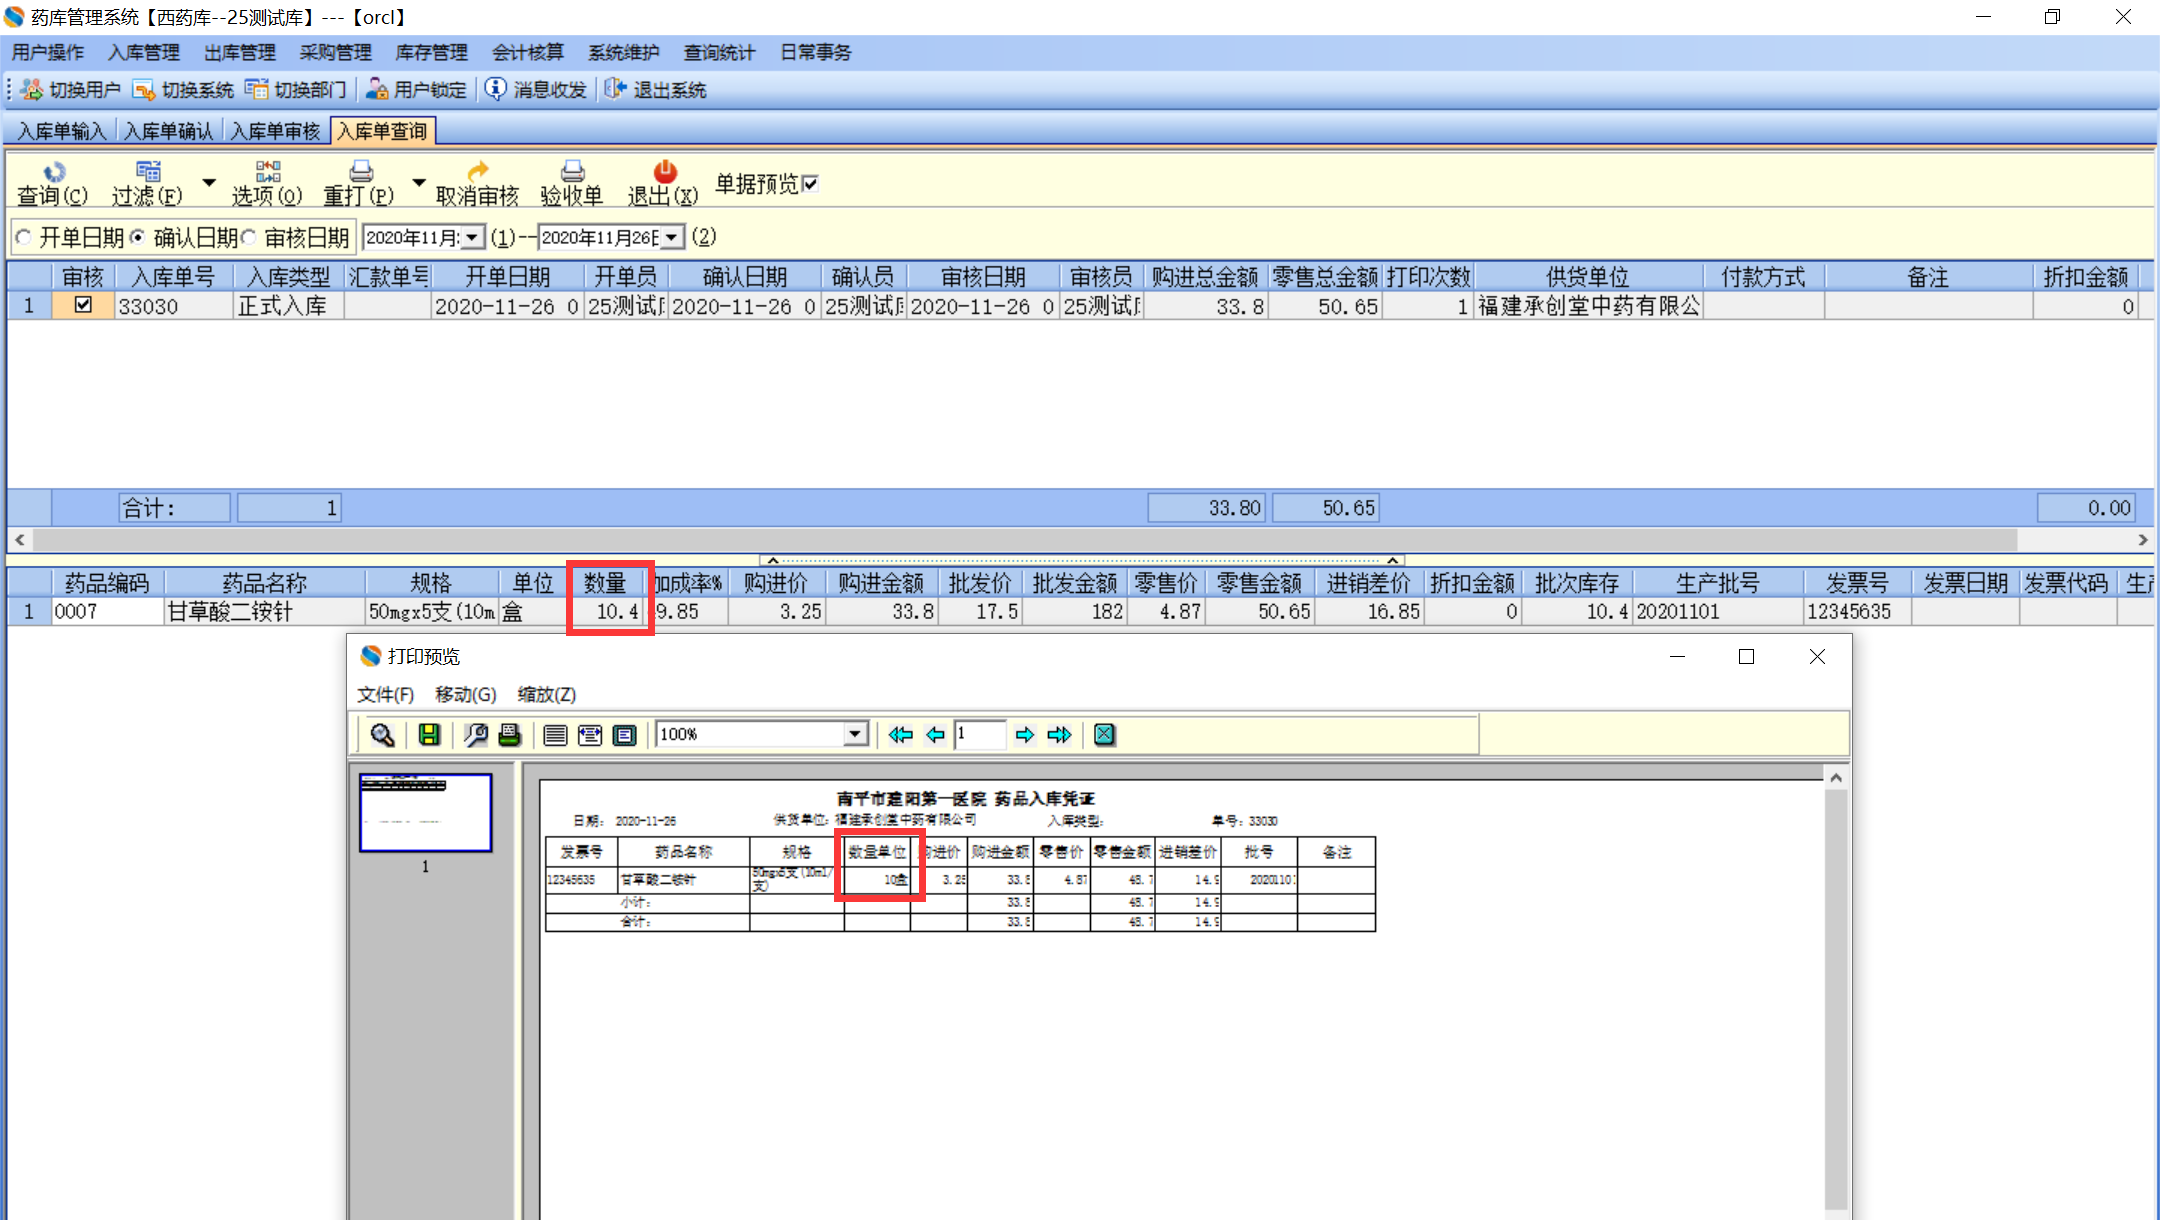Click the 取消审核 cancel-audit icon
This screenshot has height=1220, width=2160.
pyautogui.click(x=477, y=183)
